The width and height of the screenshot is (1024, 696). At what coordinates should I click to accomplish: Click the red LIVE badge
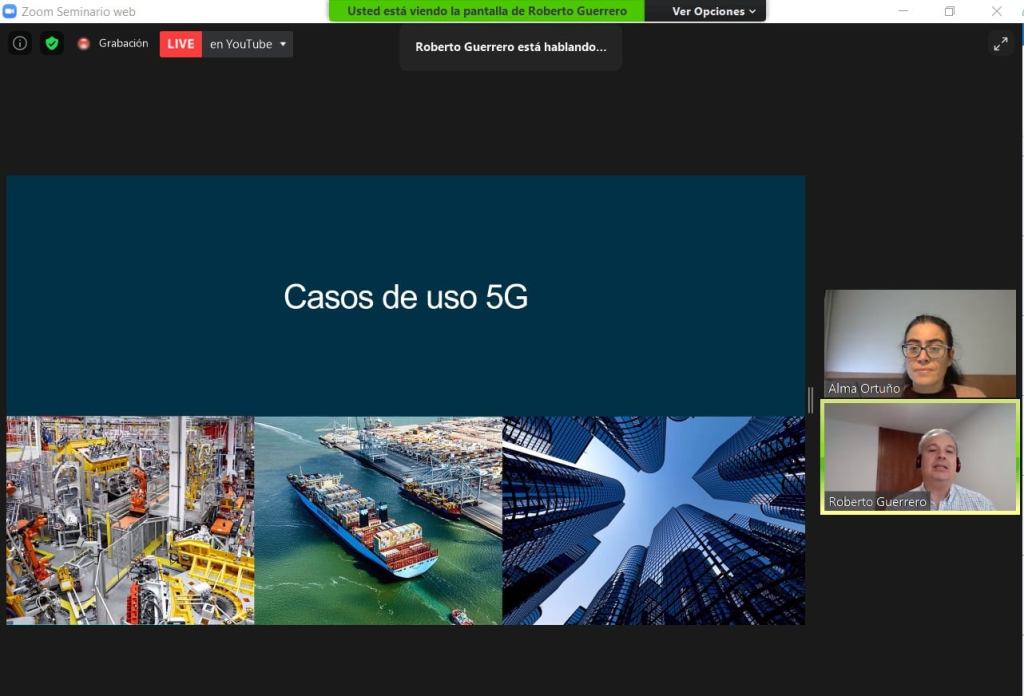[181, 44]
